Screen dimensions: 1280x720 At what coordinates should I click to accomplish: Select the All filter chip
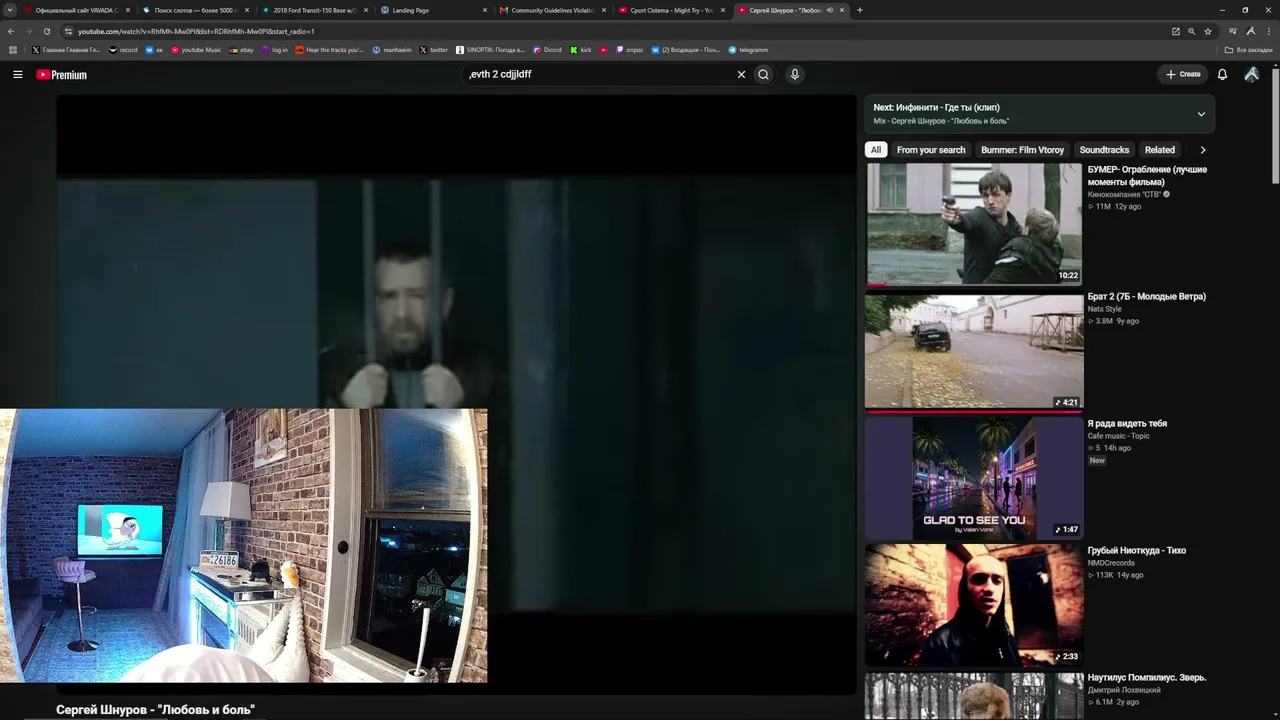(x=876, y=150)
